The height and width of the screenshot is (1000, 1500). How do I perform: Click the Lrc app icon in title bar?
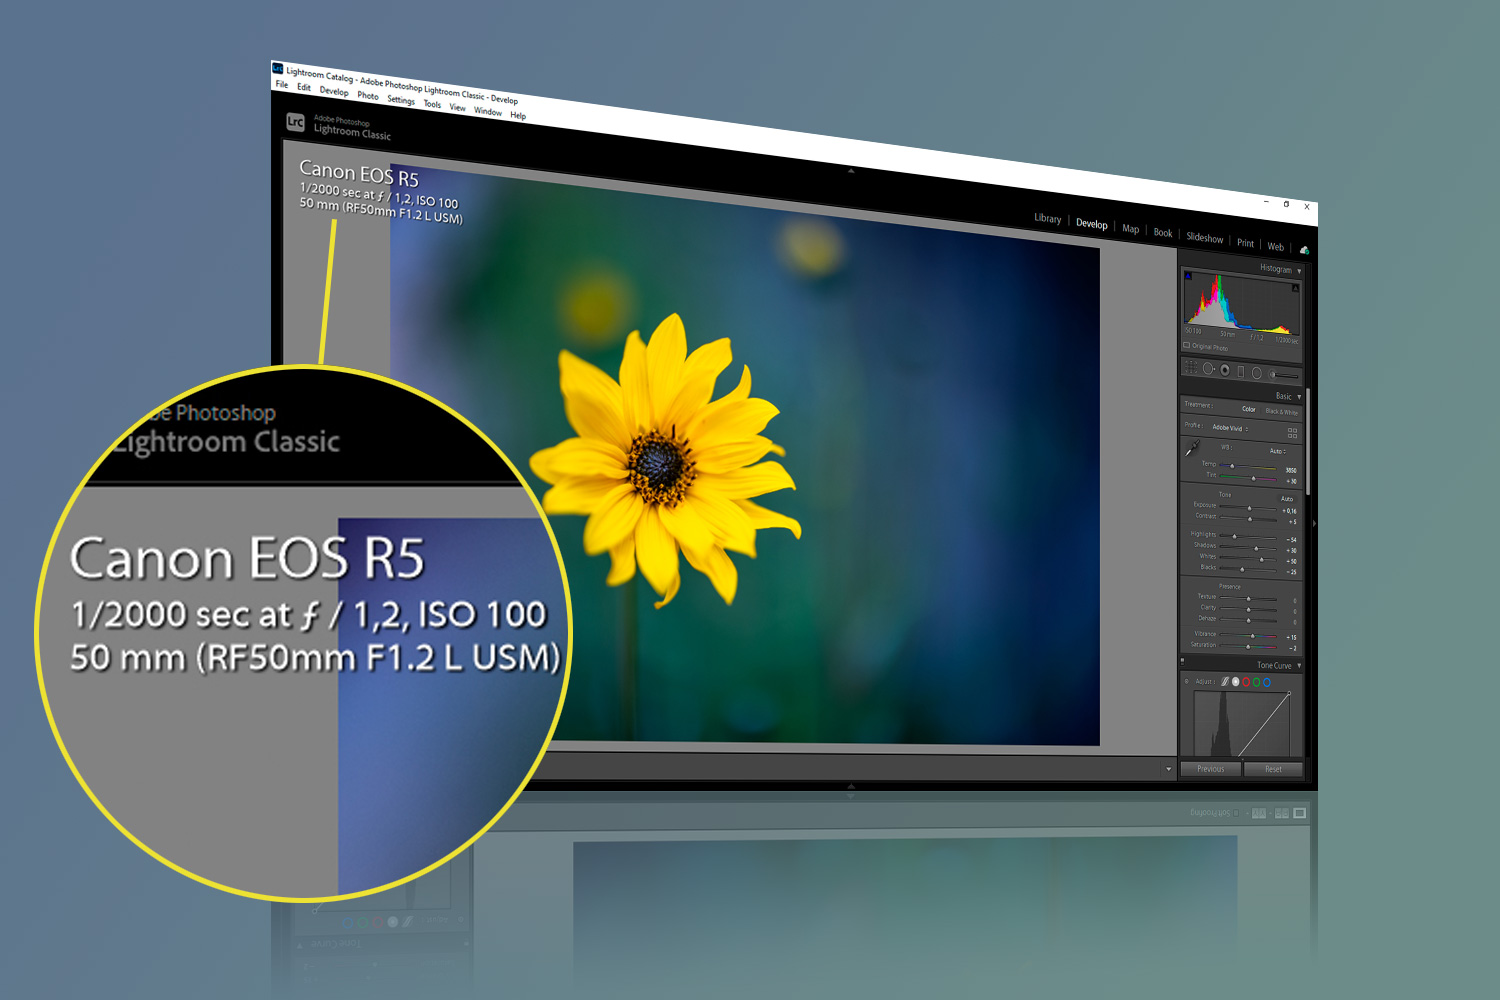click(278, 66)
